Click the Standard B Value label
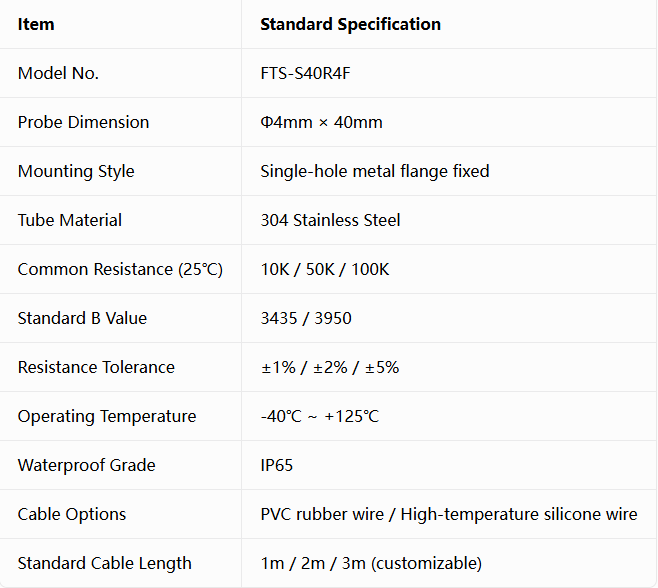The height and width of the screenshot is (588, 658). pos(82,319)
